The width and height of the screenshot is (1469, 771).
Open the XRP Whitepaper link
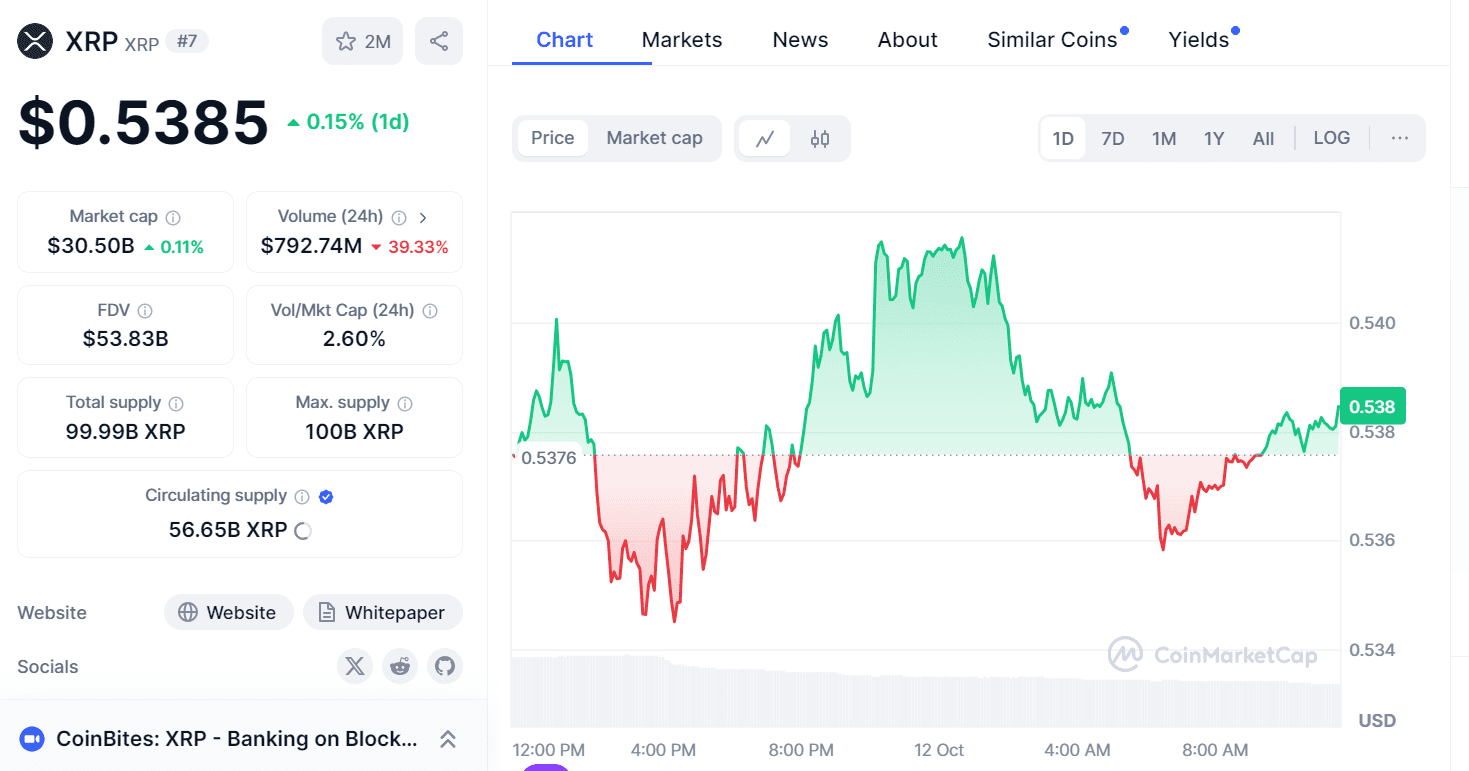pyautogui.click(x=382, y=613)
